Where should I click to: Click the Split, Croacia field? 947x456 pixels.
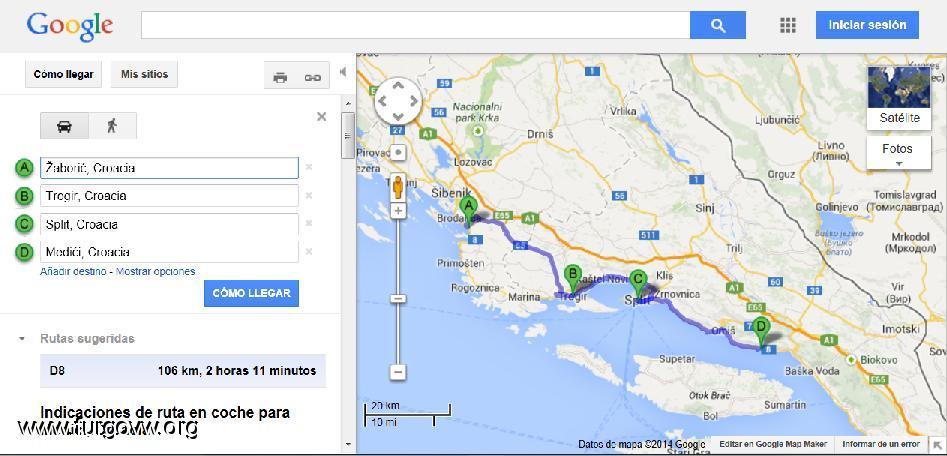click(169, 224)
